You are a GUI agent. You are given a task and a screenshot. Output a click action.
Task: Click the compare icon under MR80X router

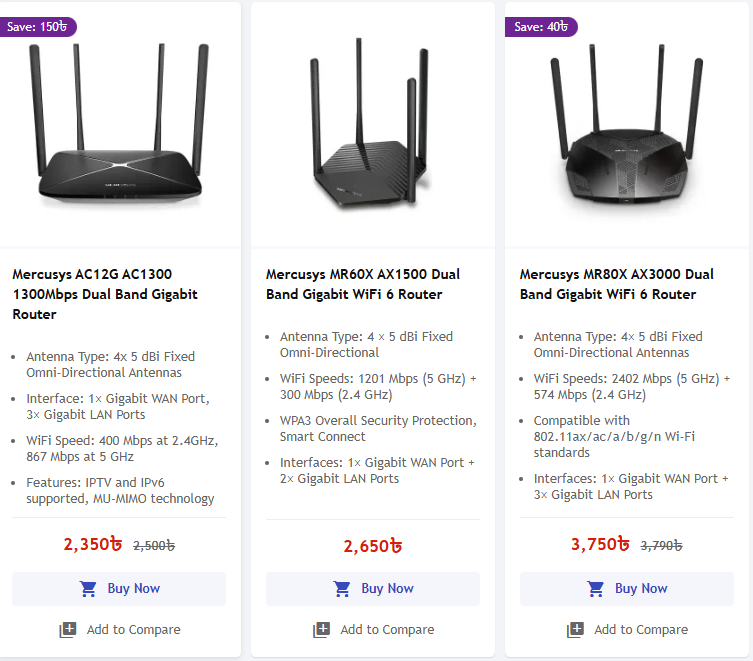pyautogui.click(x=575, y=630)
